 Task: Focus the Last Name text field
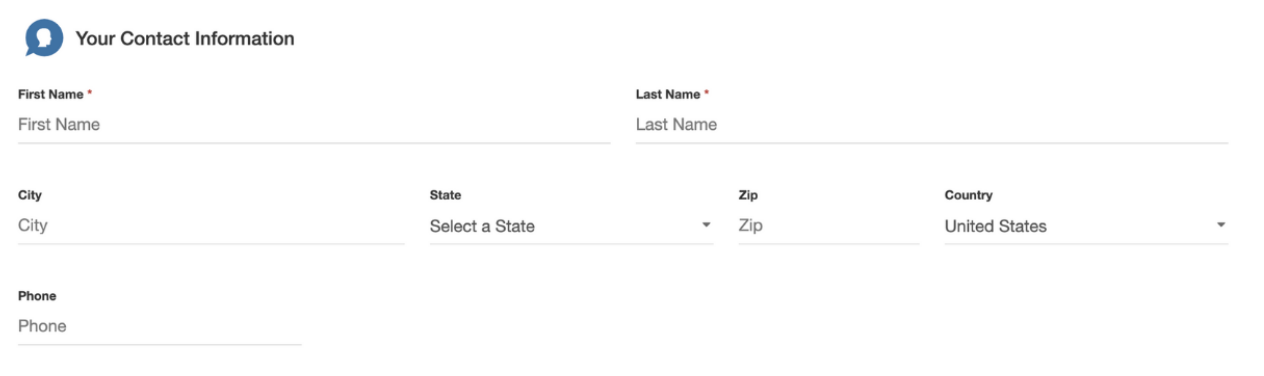[x=932, y=125]
